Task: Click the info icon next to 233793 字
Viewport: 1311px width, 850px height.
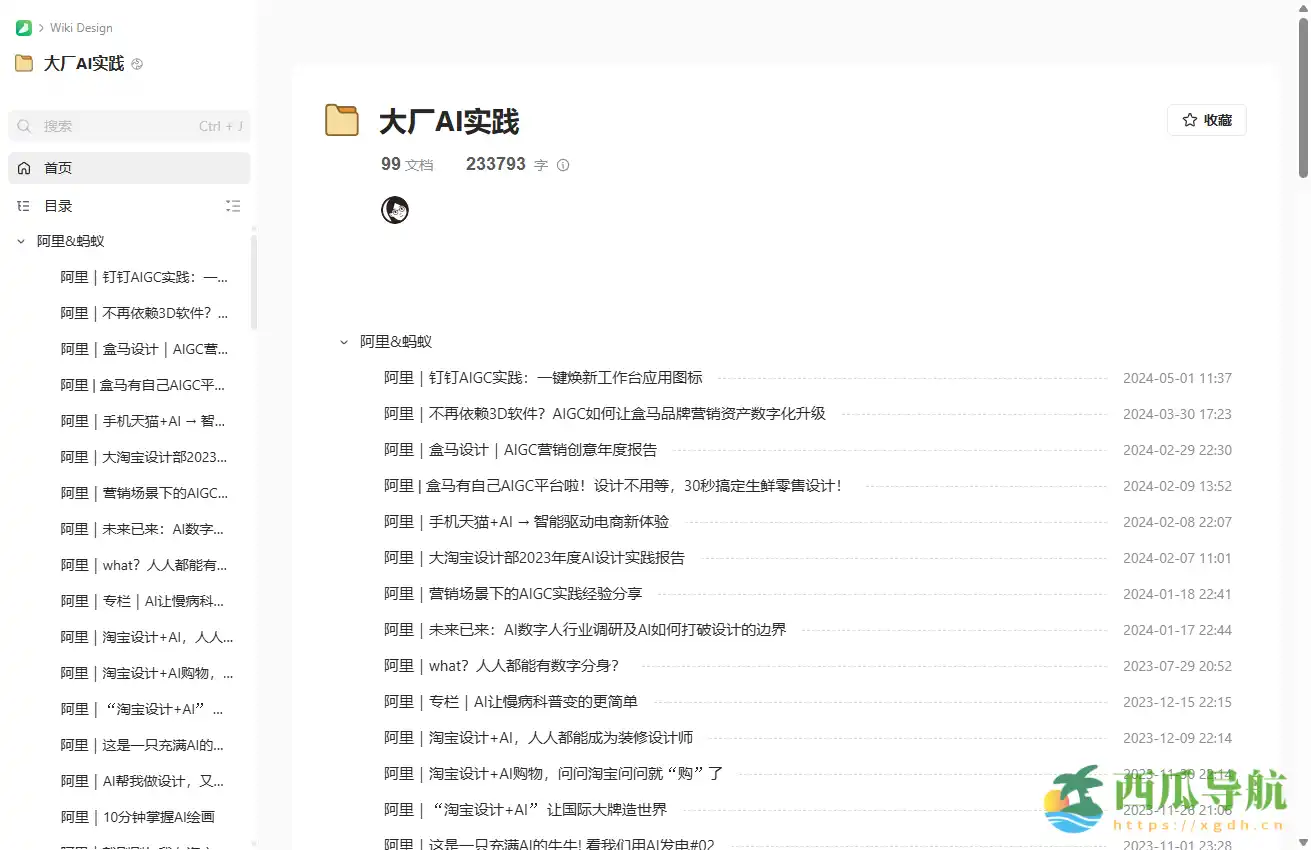Action: 562,165
